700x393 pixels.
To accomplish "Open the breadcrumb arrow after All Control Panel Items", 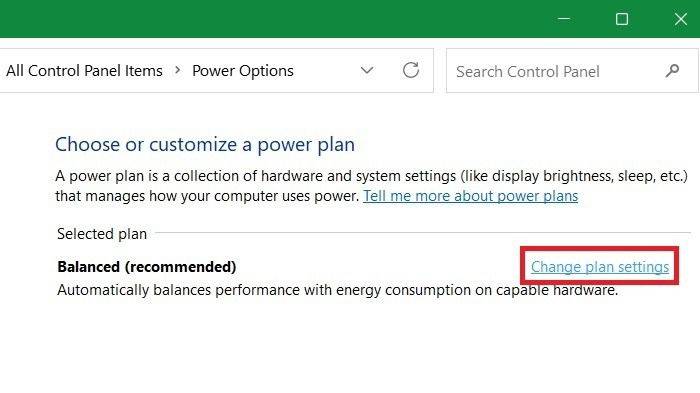I will coord(178,71).
